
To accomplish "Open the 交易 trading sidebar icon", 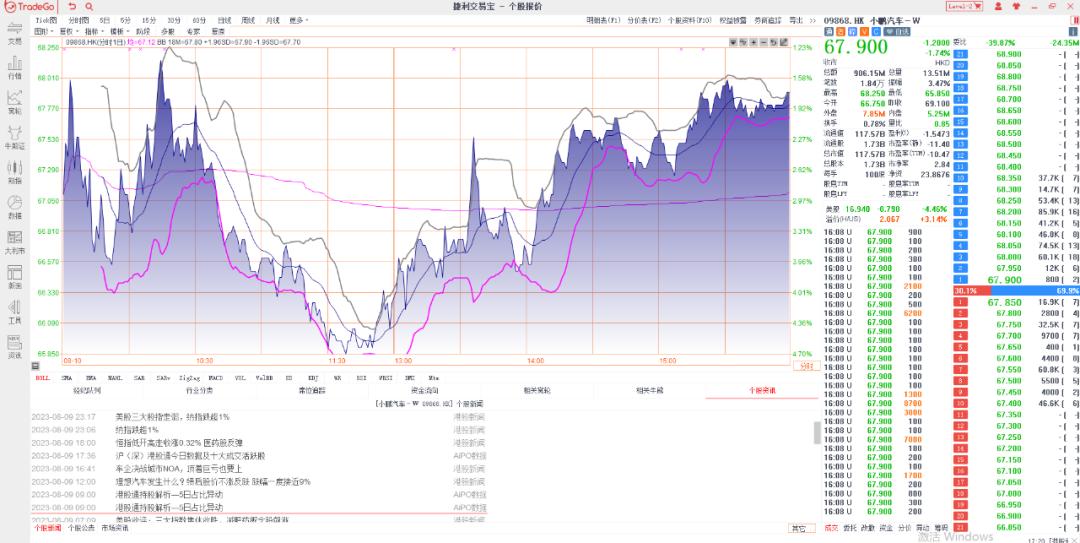I will pos(14,33).
